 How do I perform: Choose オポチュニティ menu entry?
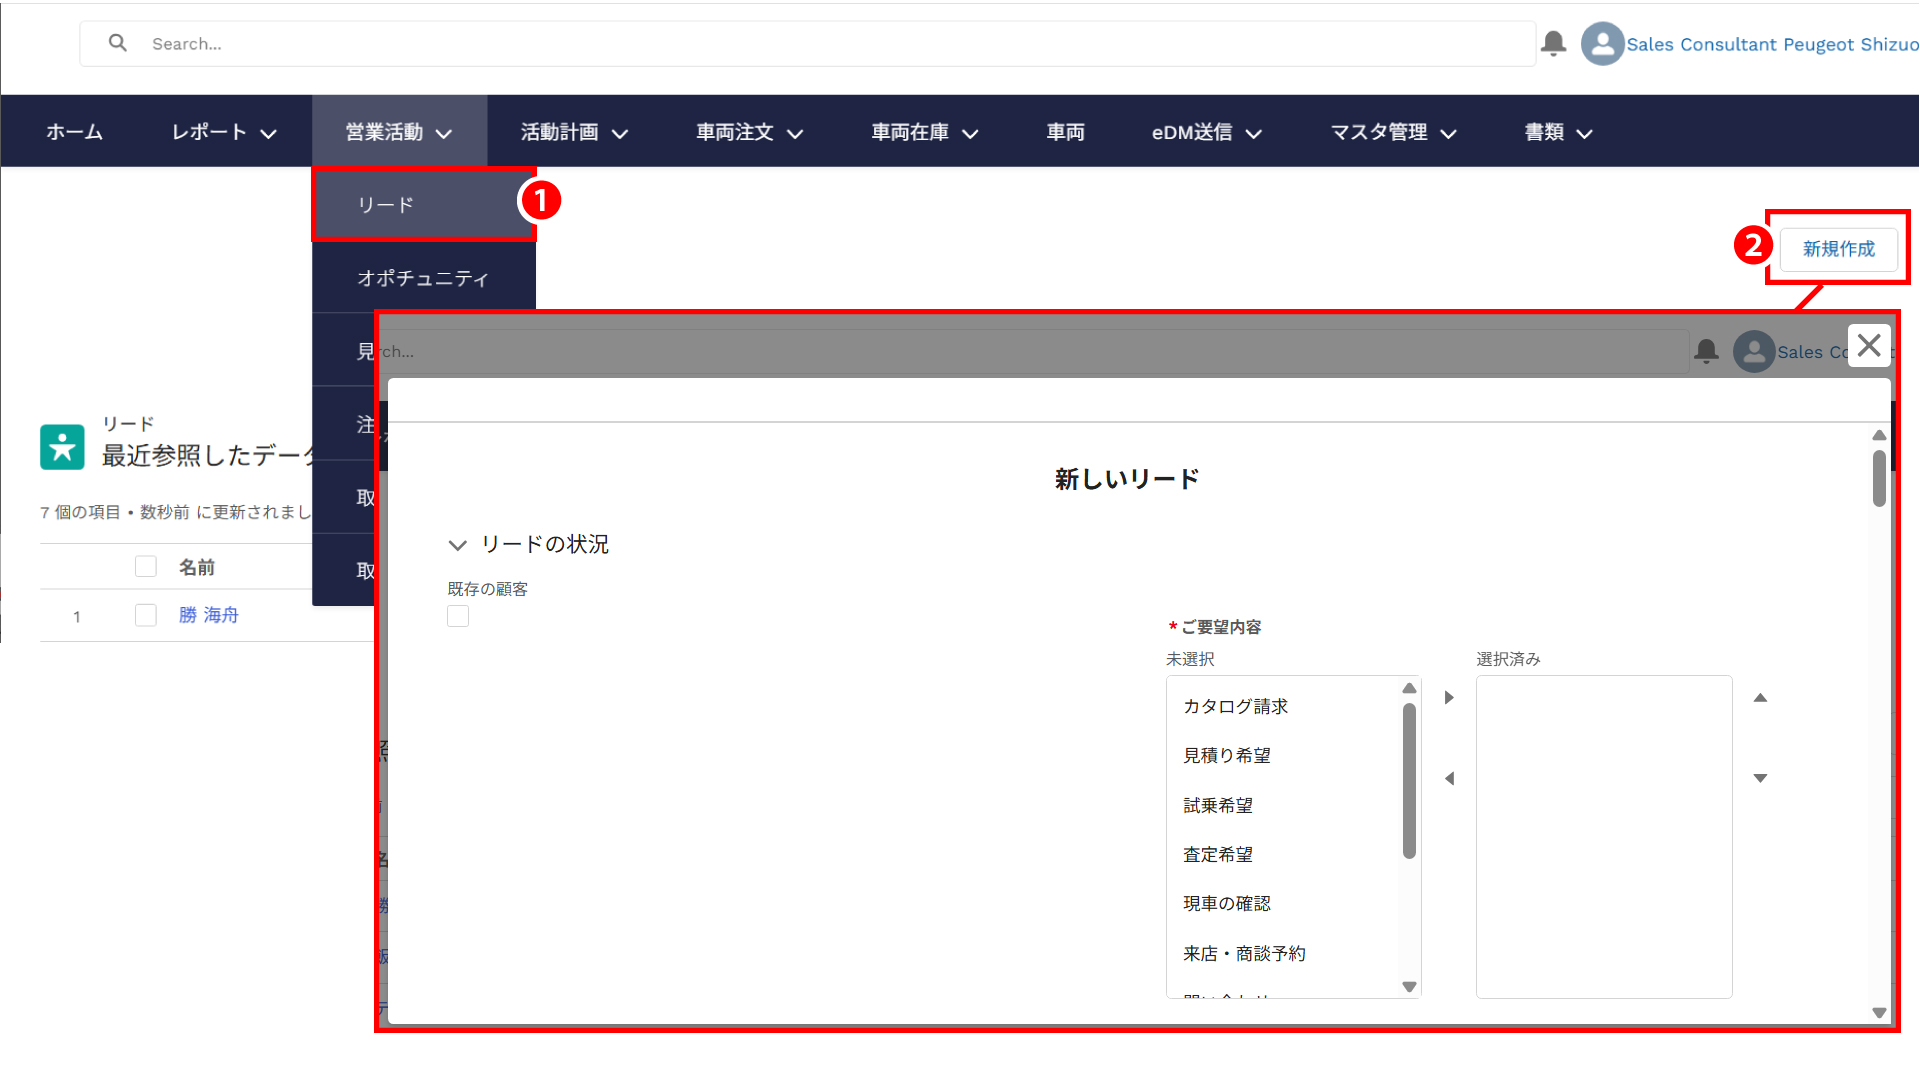pyautogui.click(x=423, y=278)
